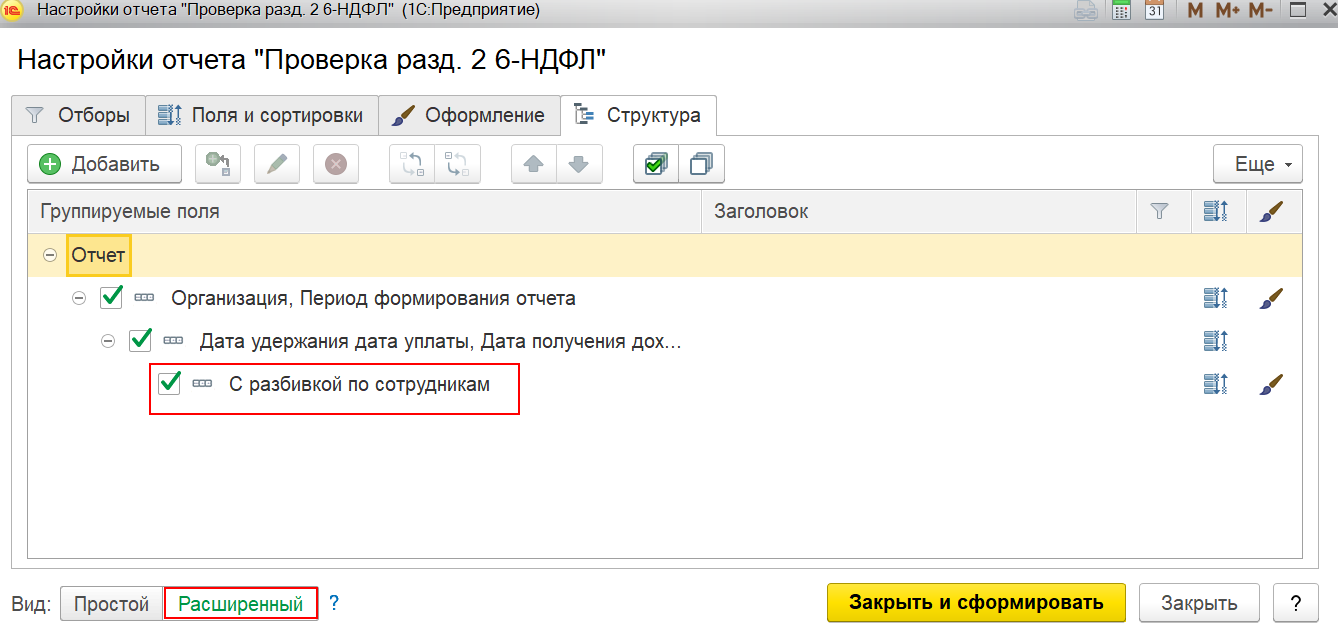1338x630 pixels.
Task: Collapse the Организация grouping node
Action: pos(79,298)
